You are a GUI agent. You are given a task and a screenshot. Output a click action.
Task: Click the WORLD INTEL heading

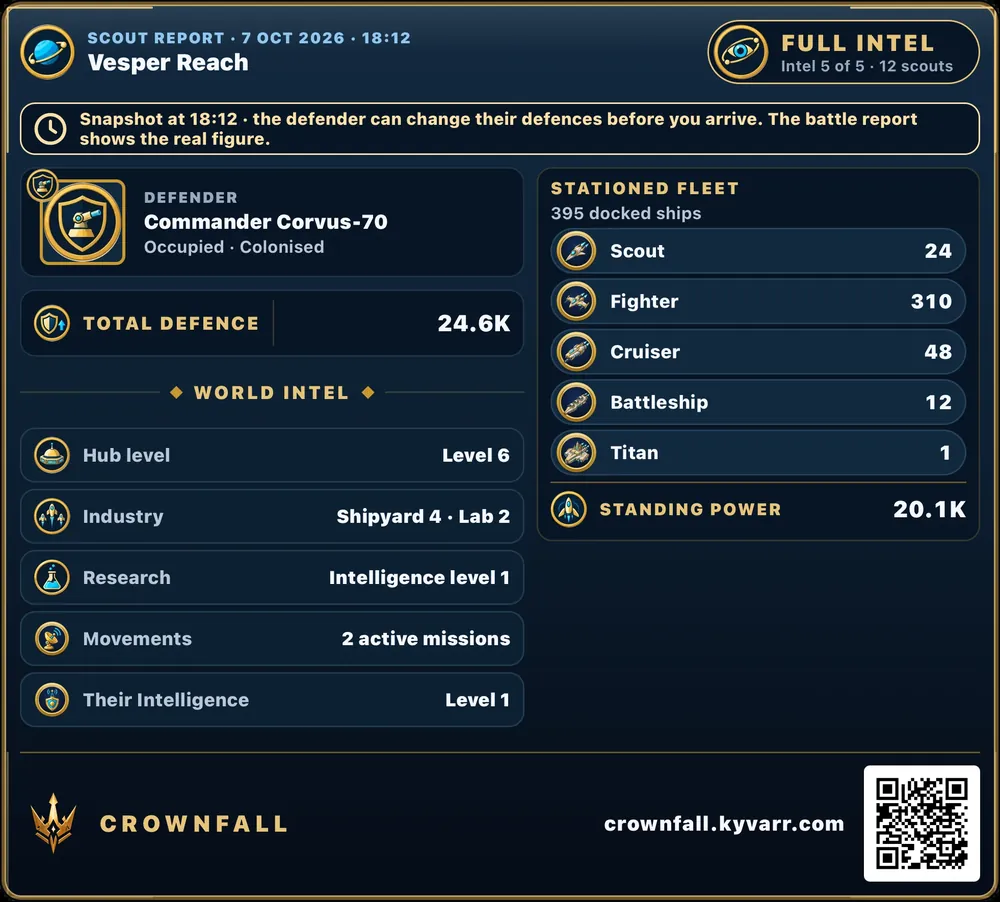point(271,392)
